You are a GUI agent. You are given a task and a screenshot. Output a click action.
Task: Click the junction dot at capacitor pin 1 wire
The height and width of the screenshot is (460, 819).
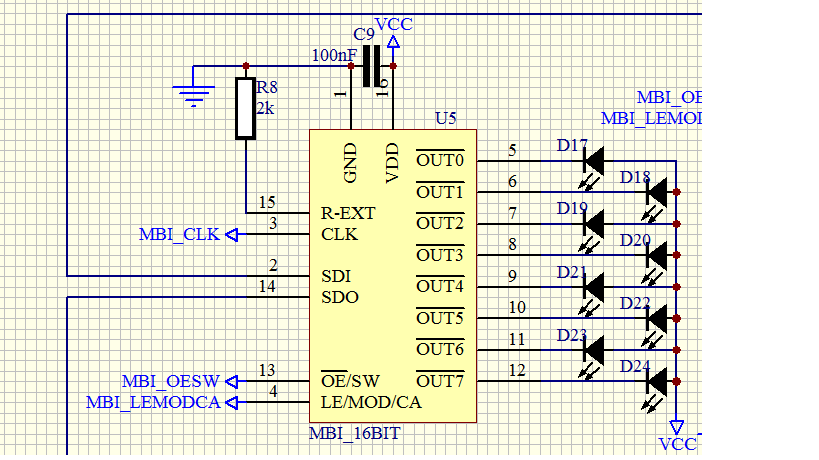351,66
